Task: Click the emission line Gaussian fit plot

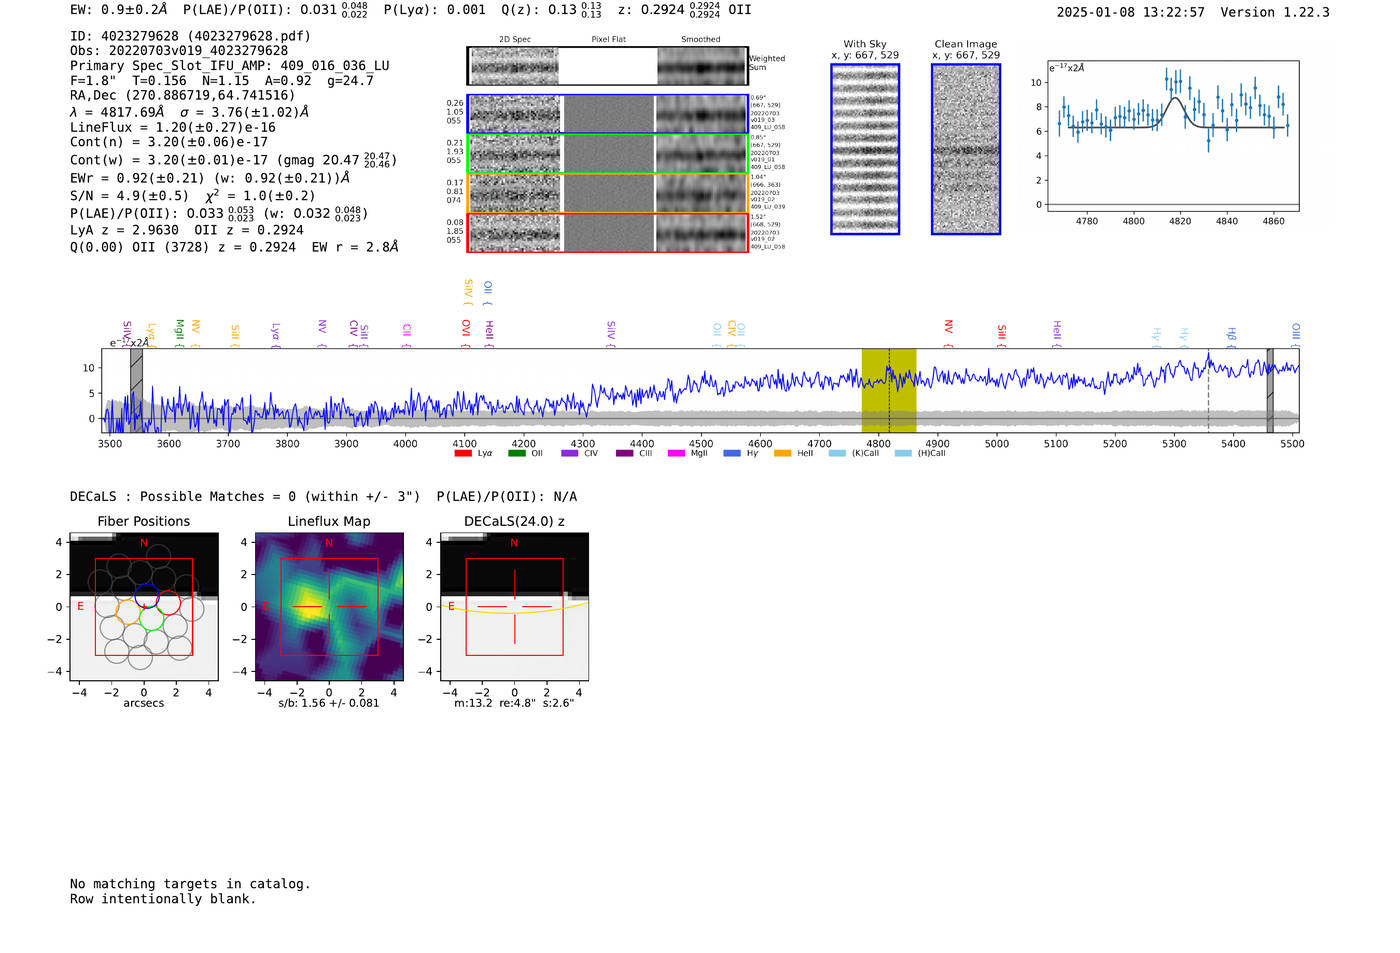Action: 1172,136
